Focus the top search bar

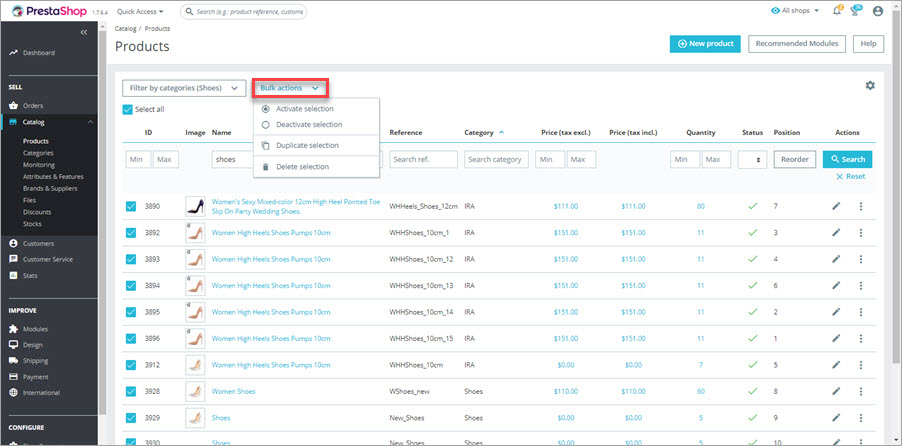[x=243, y=11]
